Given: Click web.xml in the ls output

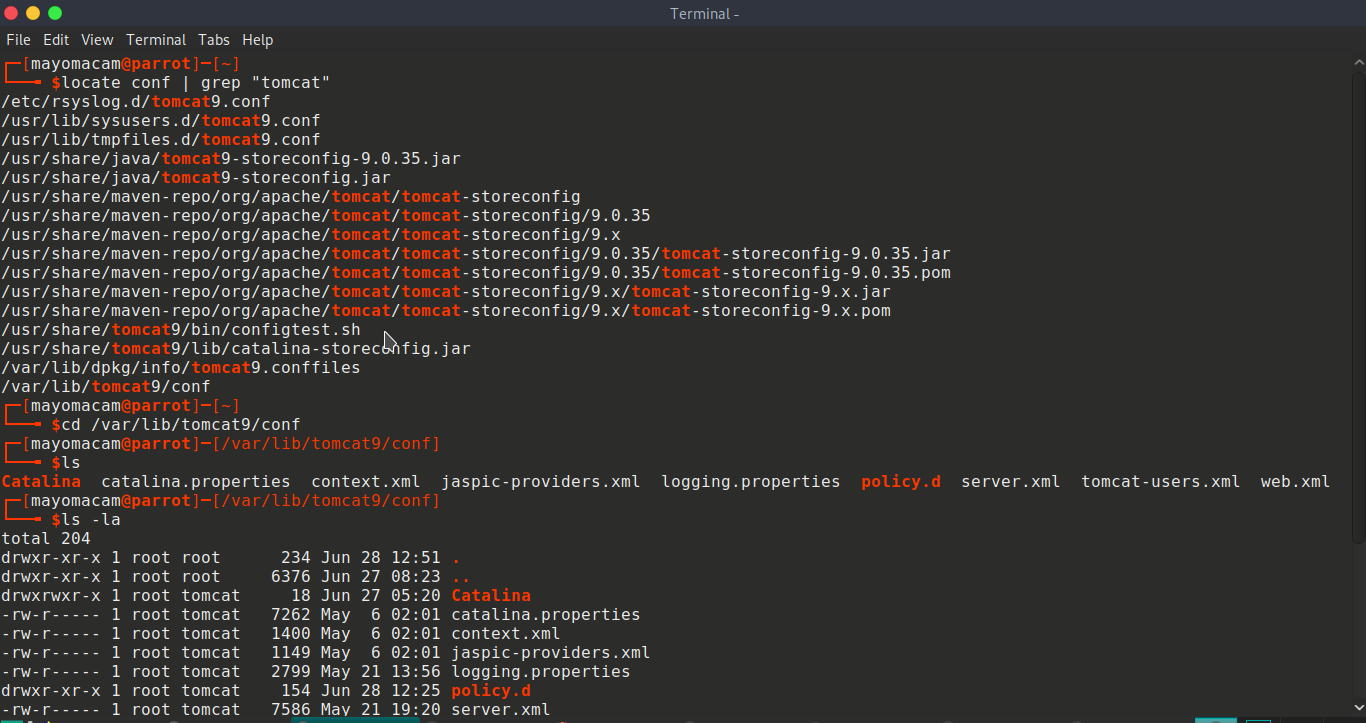Looking at the screenshot, I should click(1295, 482).
